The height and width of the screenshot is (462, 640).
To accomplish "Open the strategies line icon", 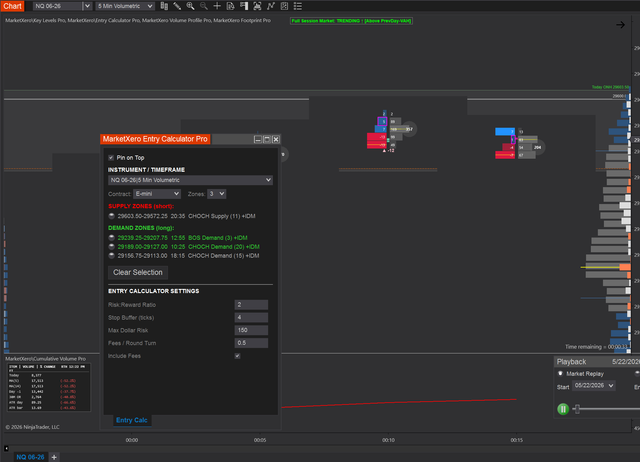I will [x=271, y=6].
